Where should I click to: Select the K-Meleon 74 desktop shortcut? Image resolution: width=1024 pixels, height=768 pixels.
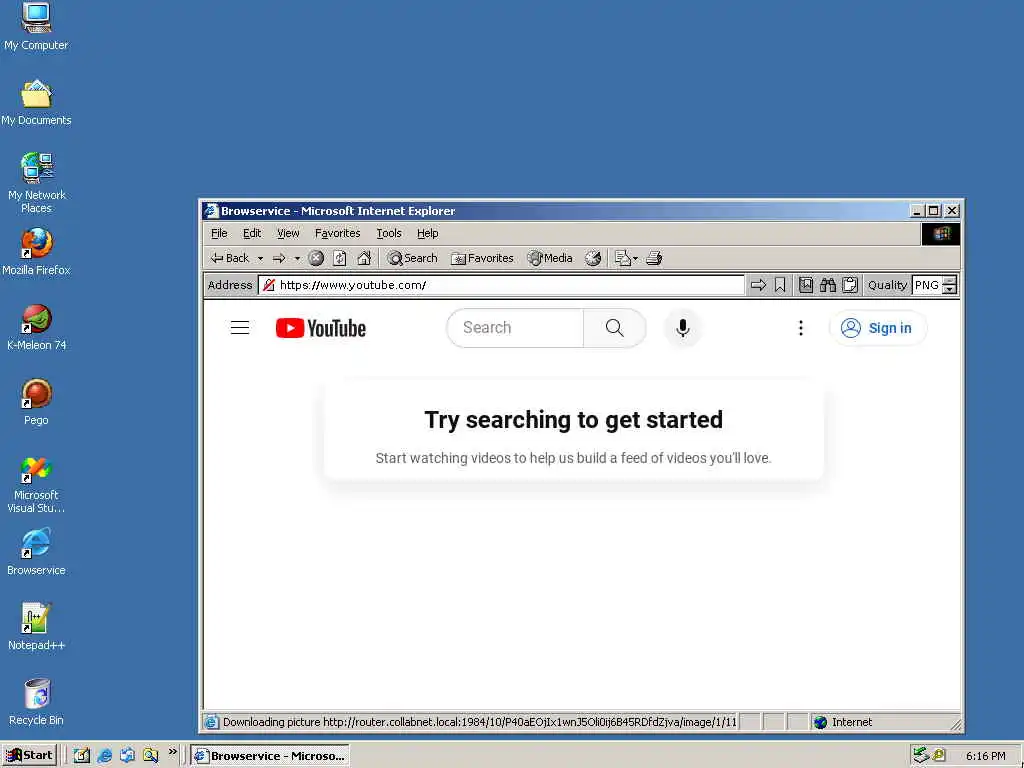(36, 327)
